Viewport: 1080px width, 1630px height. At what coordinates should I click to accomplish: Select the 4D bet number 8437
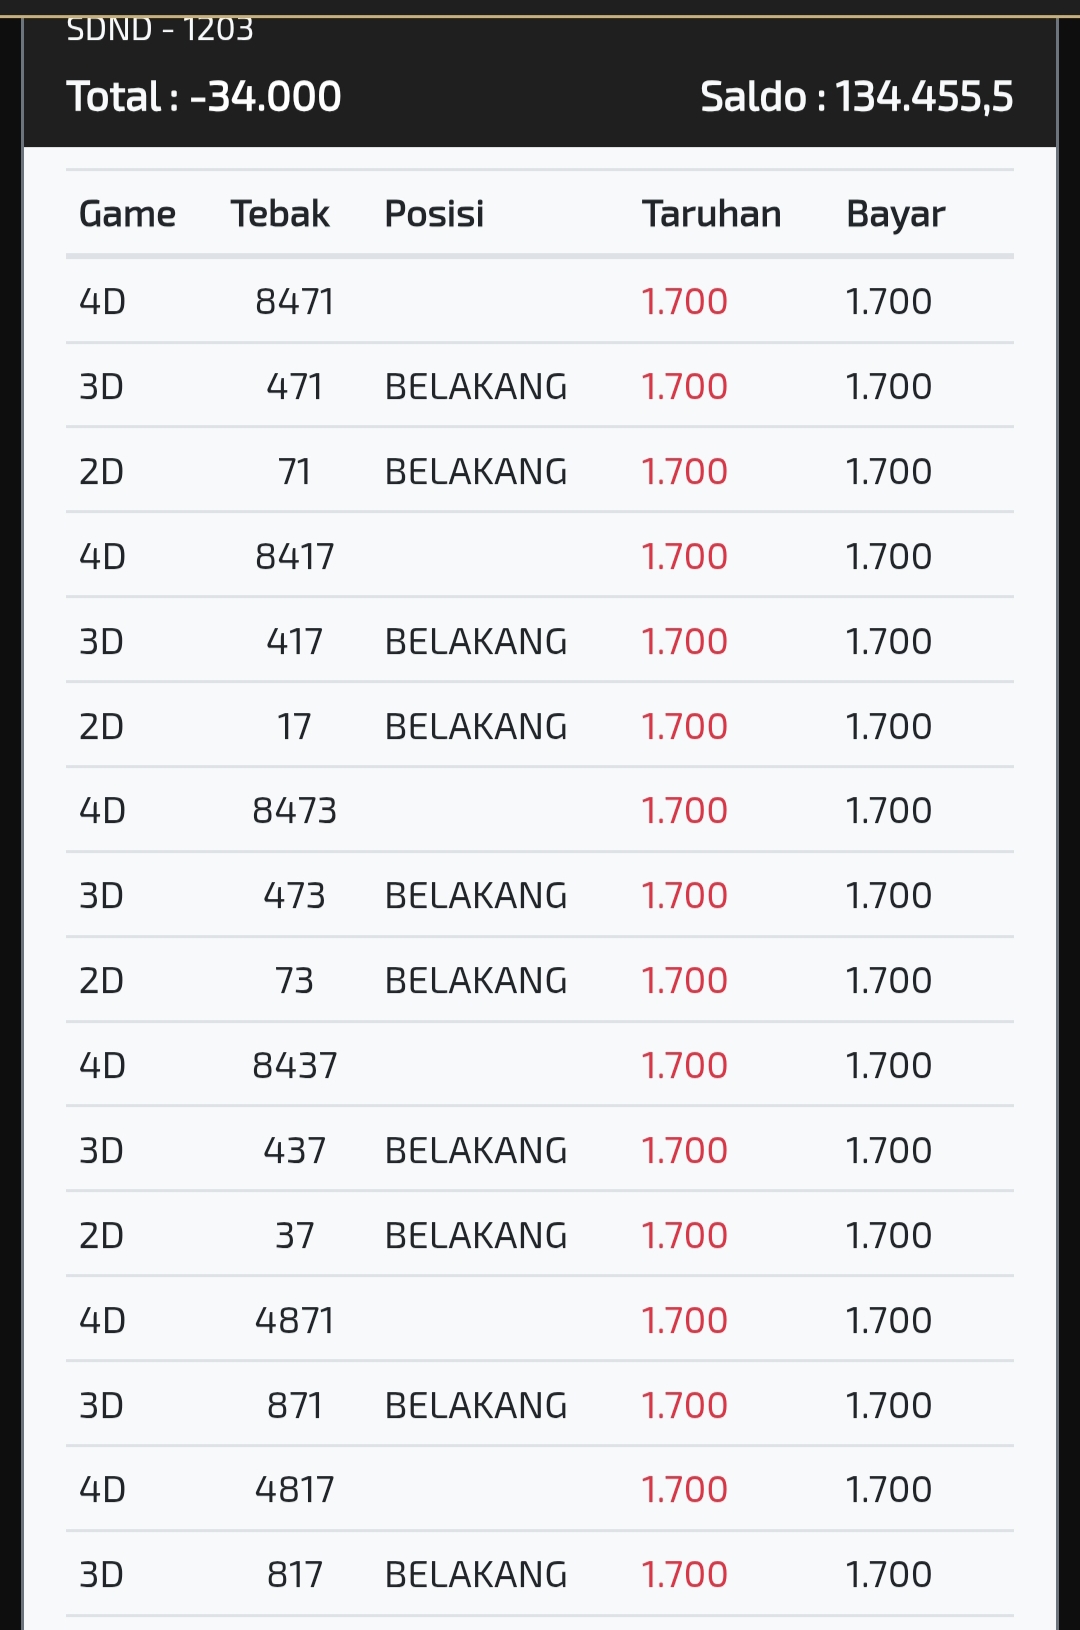coord(294,1065)
